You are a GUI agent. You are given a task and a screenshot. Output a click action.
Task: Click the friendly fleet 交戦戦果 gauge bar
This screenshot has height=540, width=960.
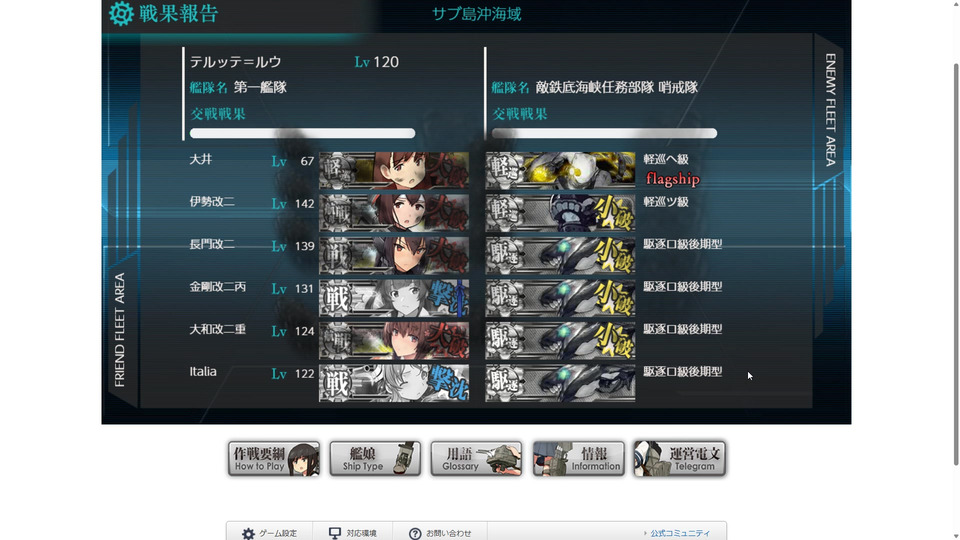tap(302, 133)
